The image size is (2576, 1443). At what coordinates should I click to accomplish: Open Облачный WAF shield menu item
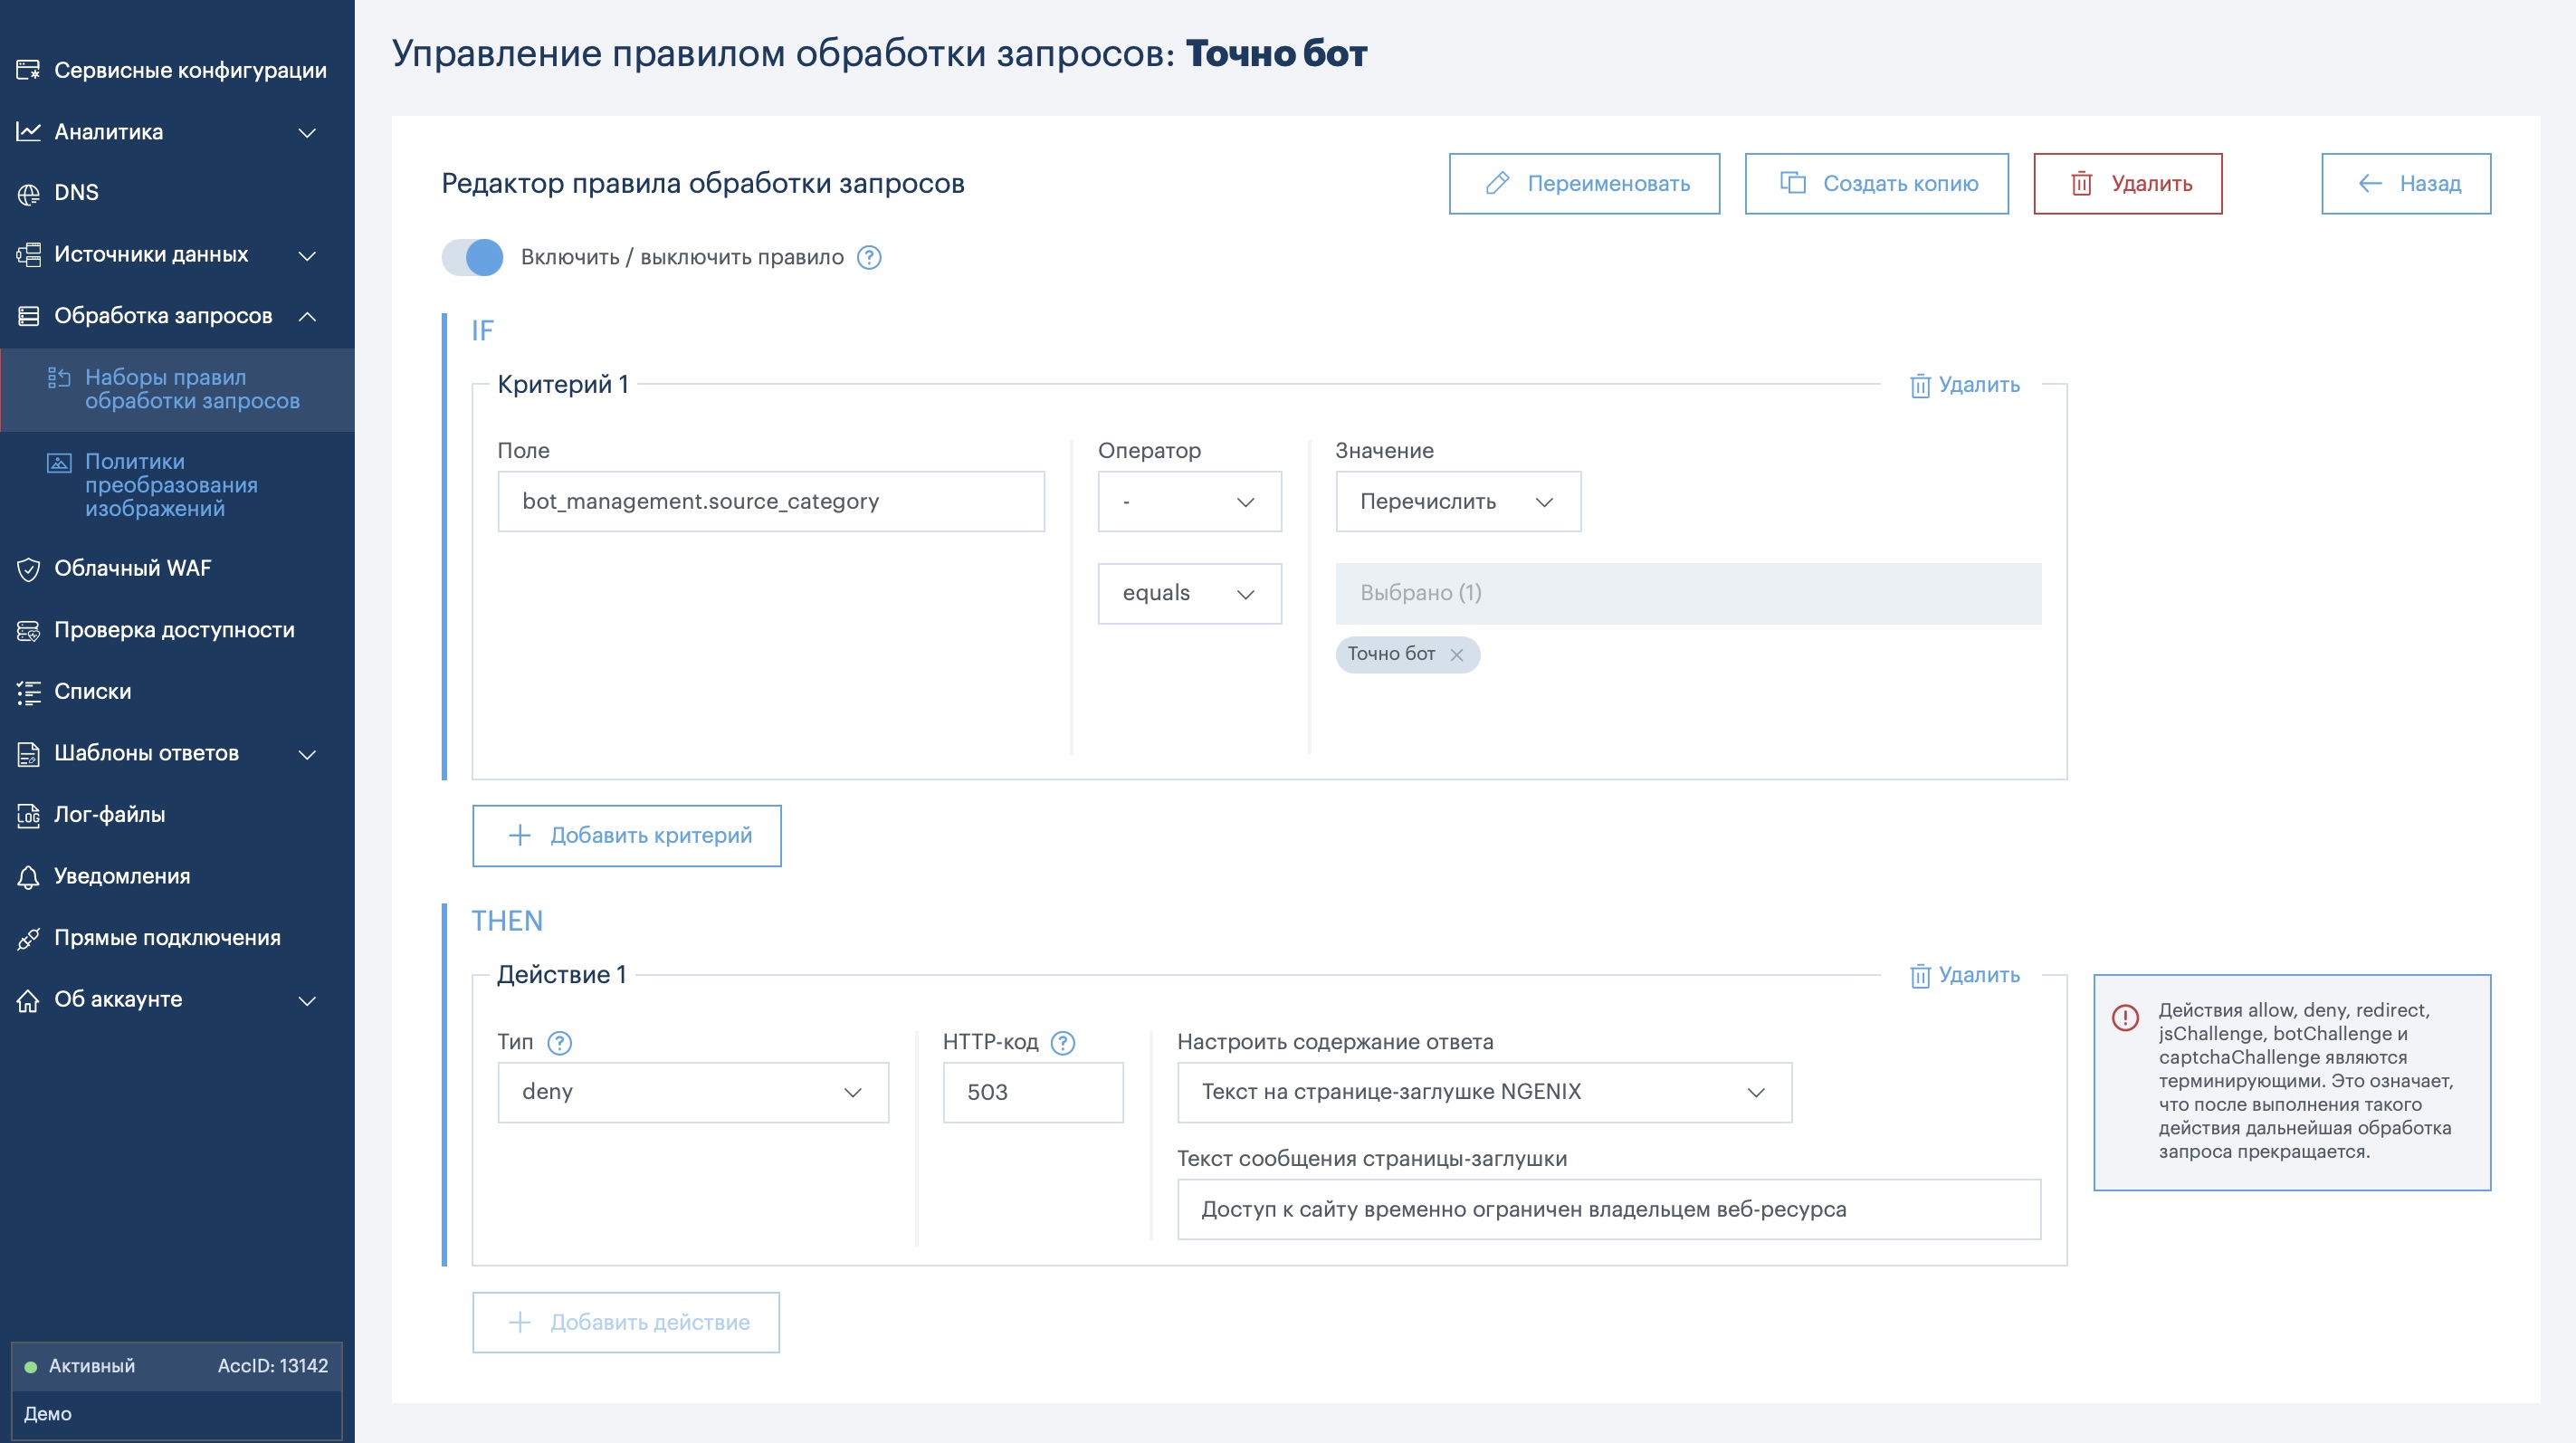(132, 568)
